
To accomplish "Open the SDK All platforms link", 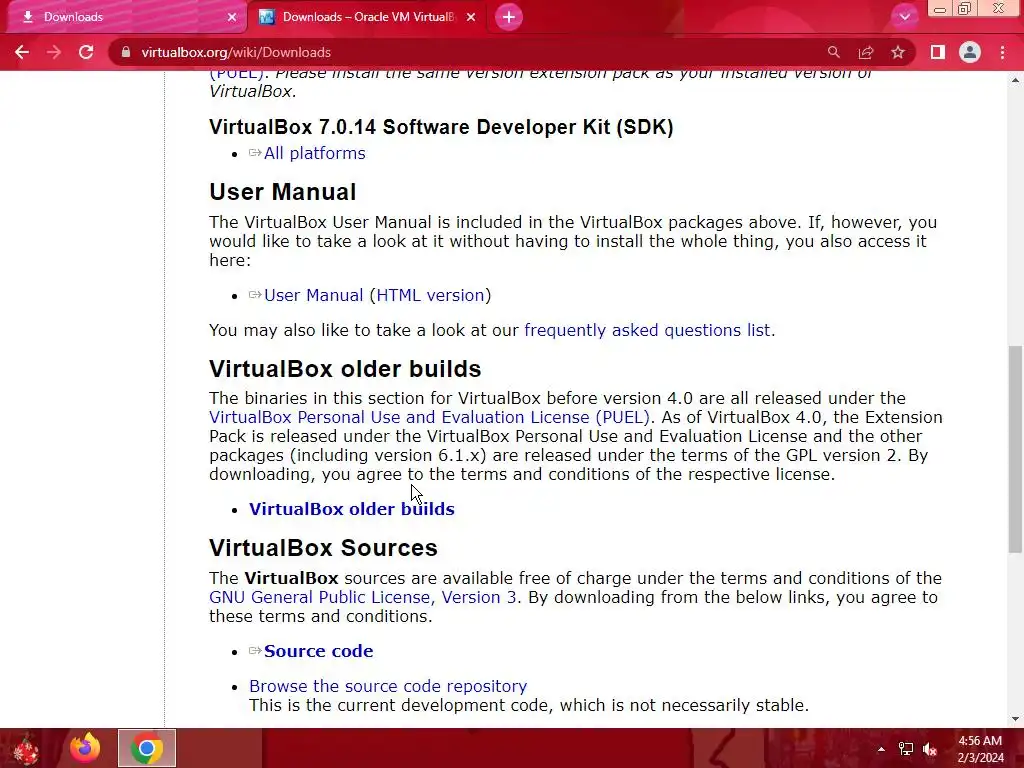I will [x=314, y=153].
